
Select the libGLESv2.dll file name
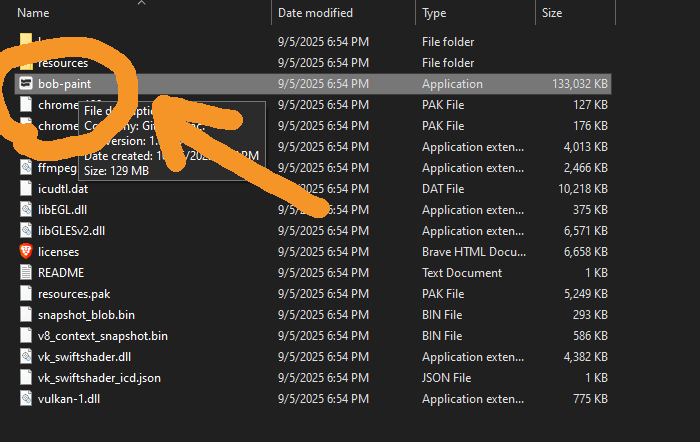point(71,231)
